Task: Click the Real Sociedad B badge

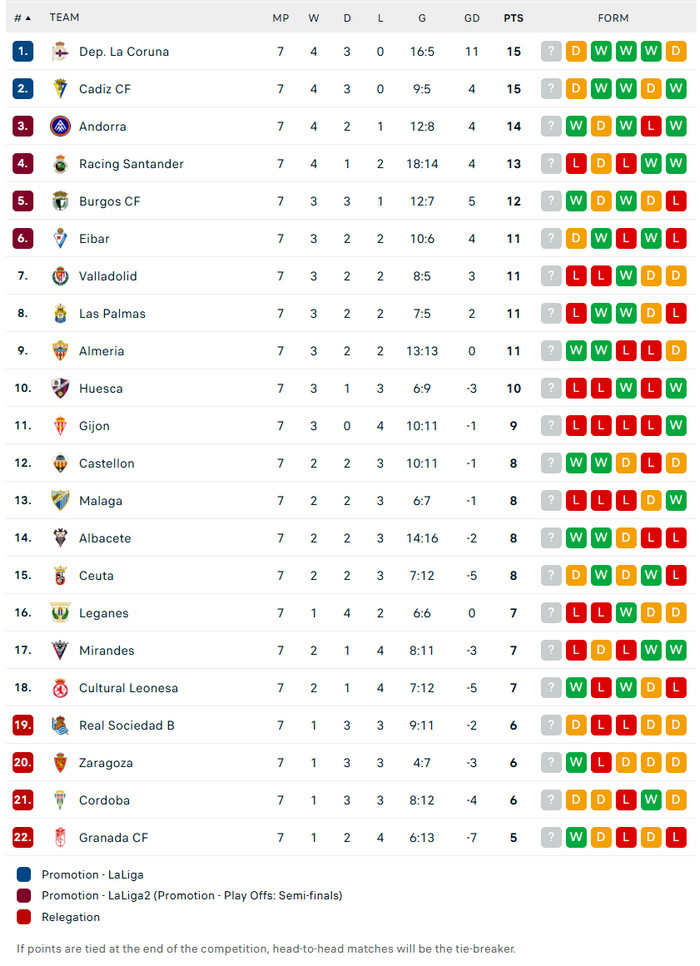Action: click(x=60, y=725)
